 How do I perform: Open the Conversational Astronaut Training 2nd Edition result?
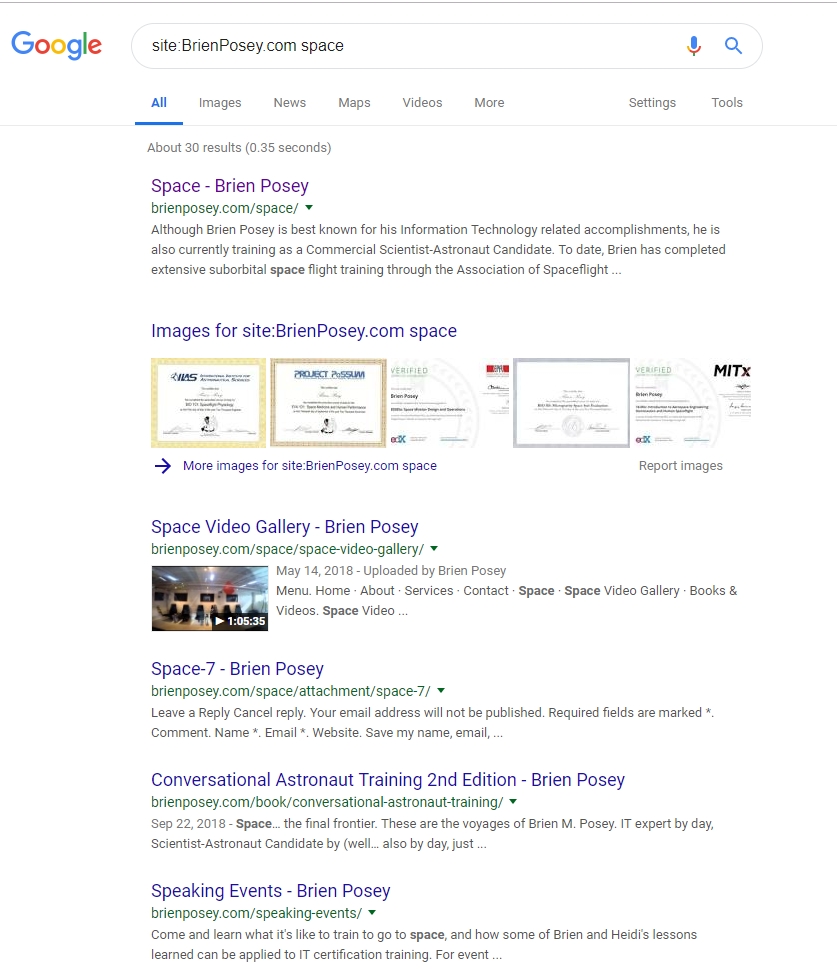click(x=388, y=780)
